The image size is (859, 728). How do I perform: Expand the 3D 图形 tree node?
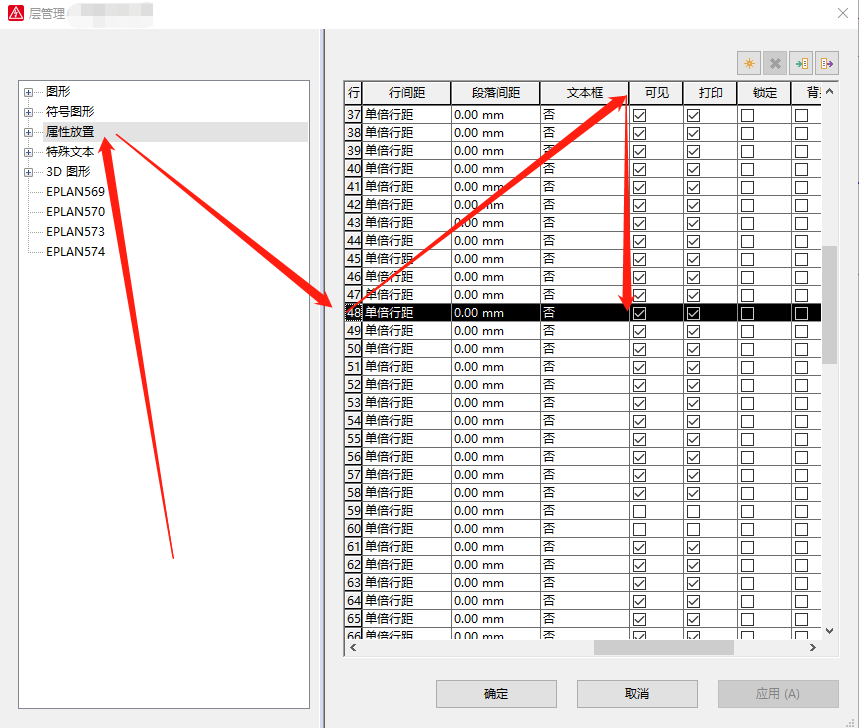[29, 172]
